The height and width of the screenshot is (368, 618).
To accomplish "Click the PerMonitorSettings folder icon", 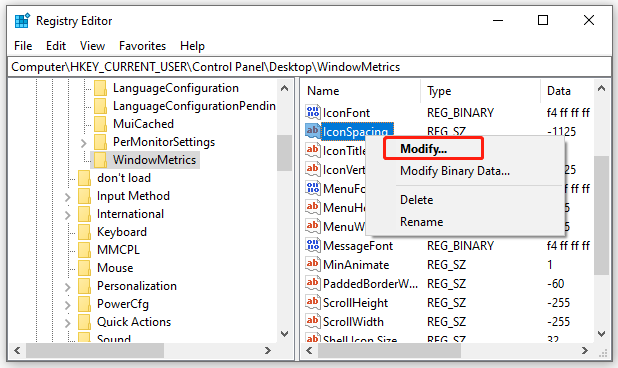I will [100, 142].
